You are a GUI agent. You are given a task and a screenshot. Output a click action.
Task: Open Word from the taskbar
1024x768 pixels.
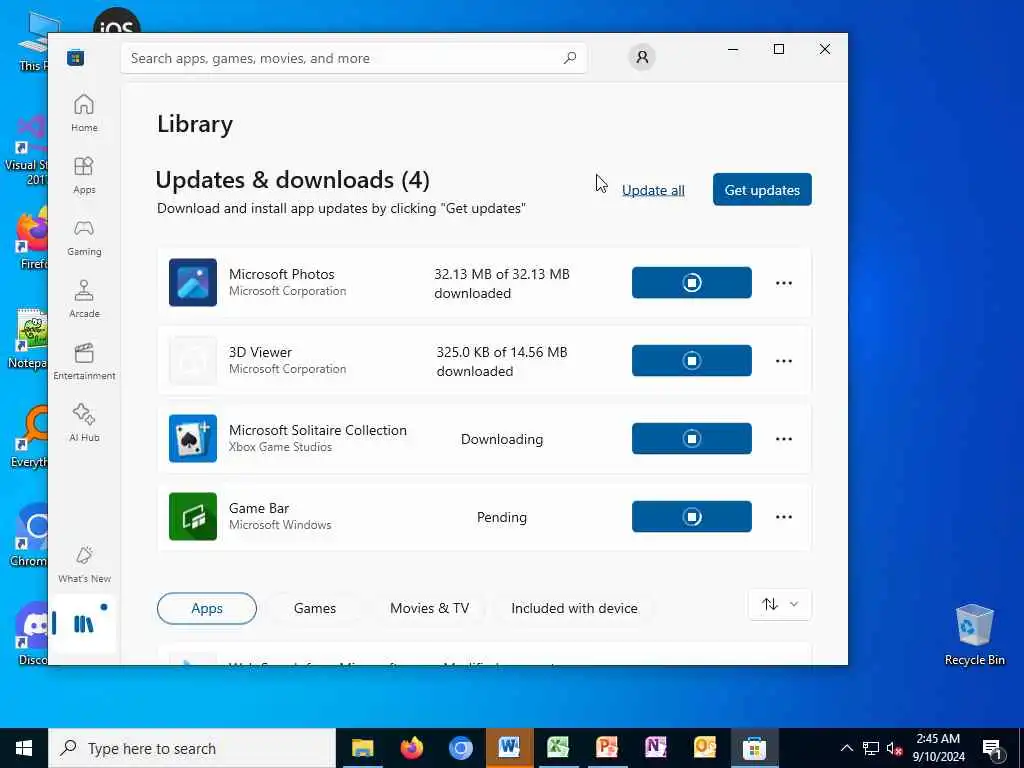pyautogui.click(x=509, y=748)
